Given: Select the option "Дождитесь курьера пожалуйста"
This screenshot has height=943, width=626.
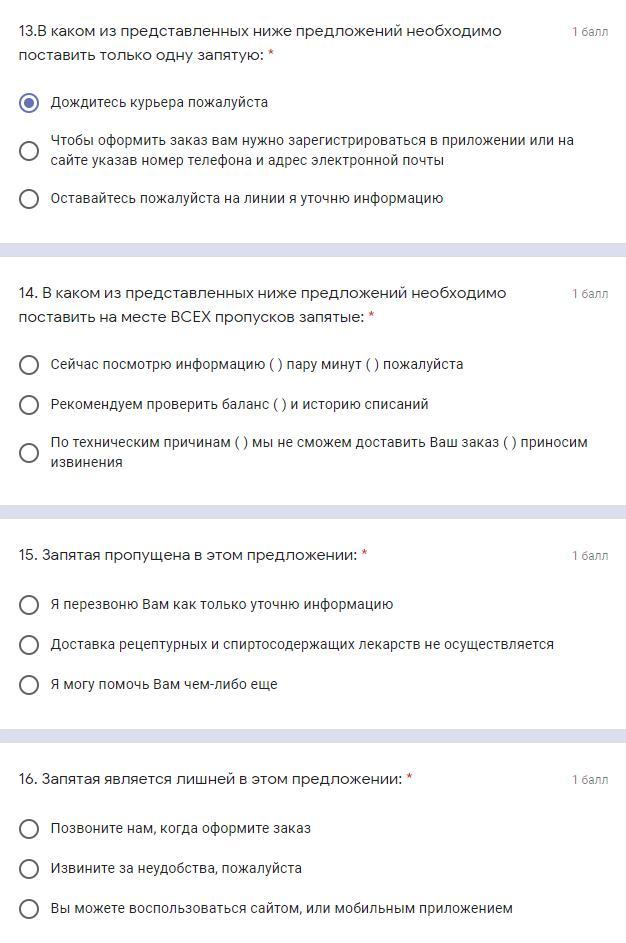Looking at the screenshot, I should point(29,102).
